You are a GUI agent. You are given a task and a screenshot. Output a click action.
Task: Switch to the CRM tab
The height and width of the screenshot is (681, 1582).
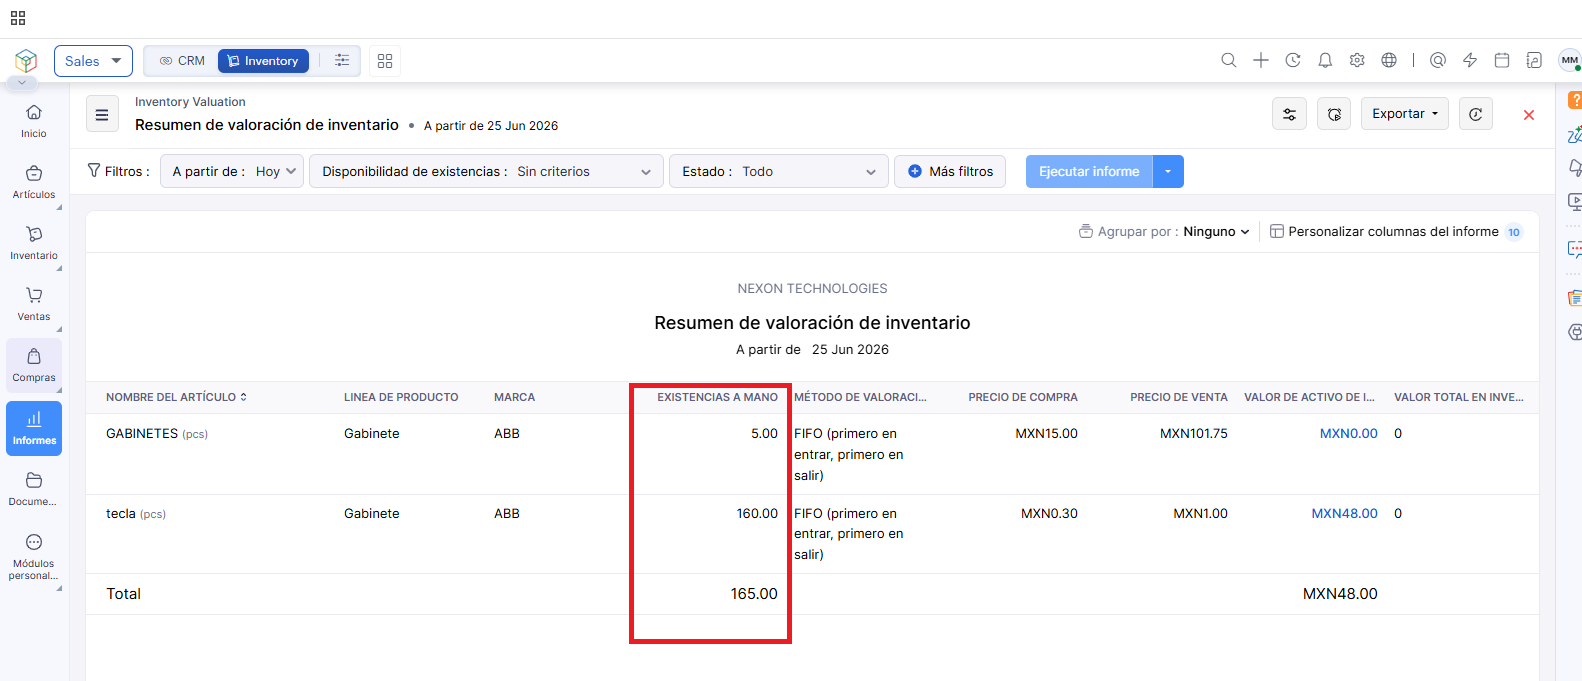tap(181, 61)
